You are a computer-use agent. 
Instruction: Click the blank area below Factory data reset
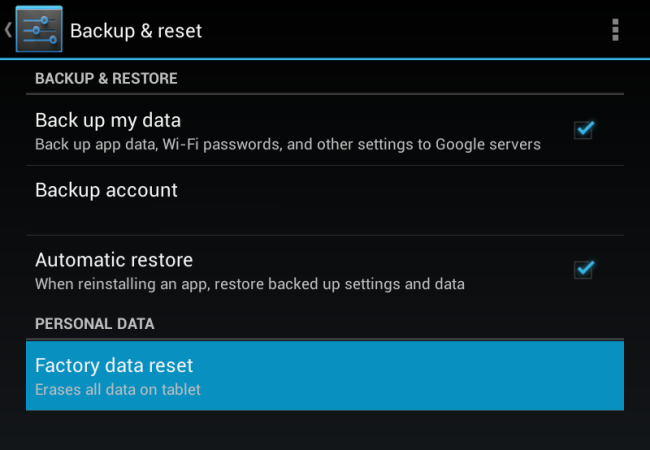point(325,430)
